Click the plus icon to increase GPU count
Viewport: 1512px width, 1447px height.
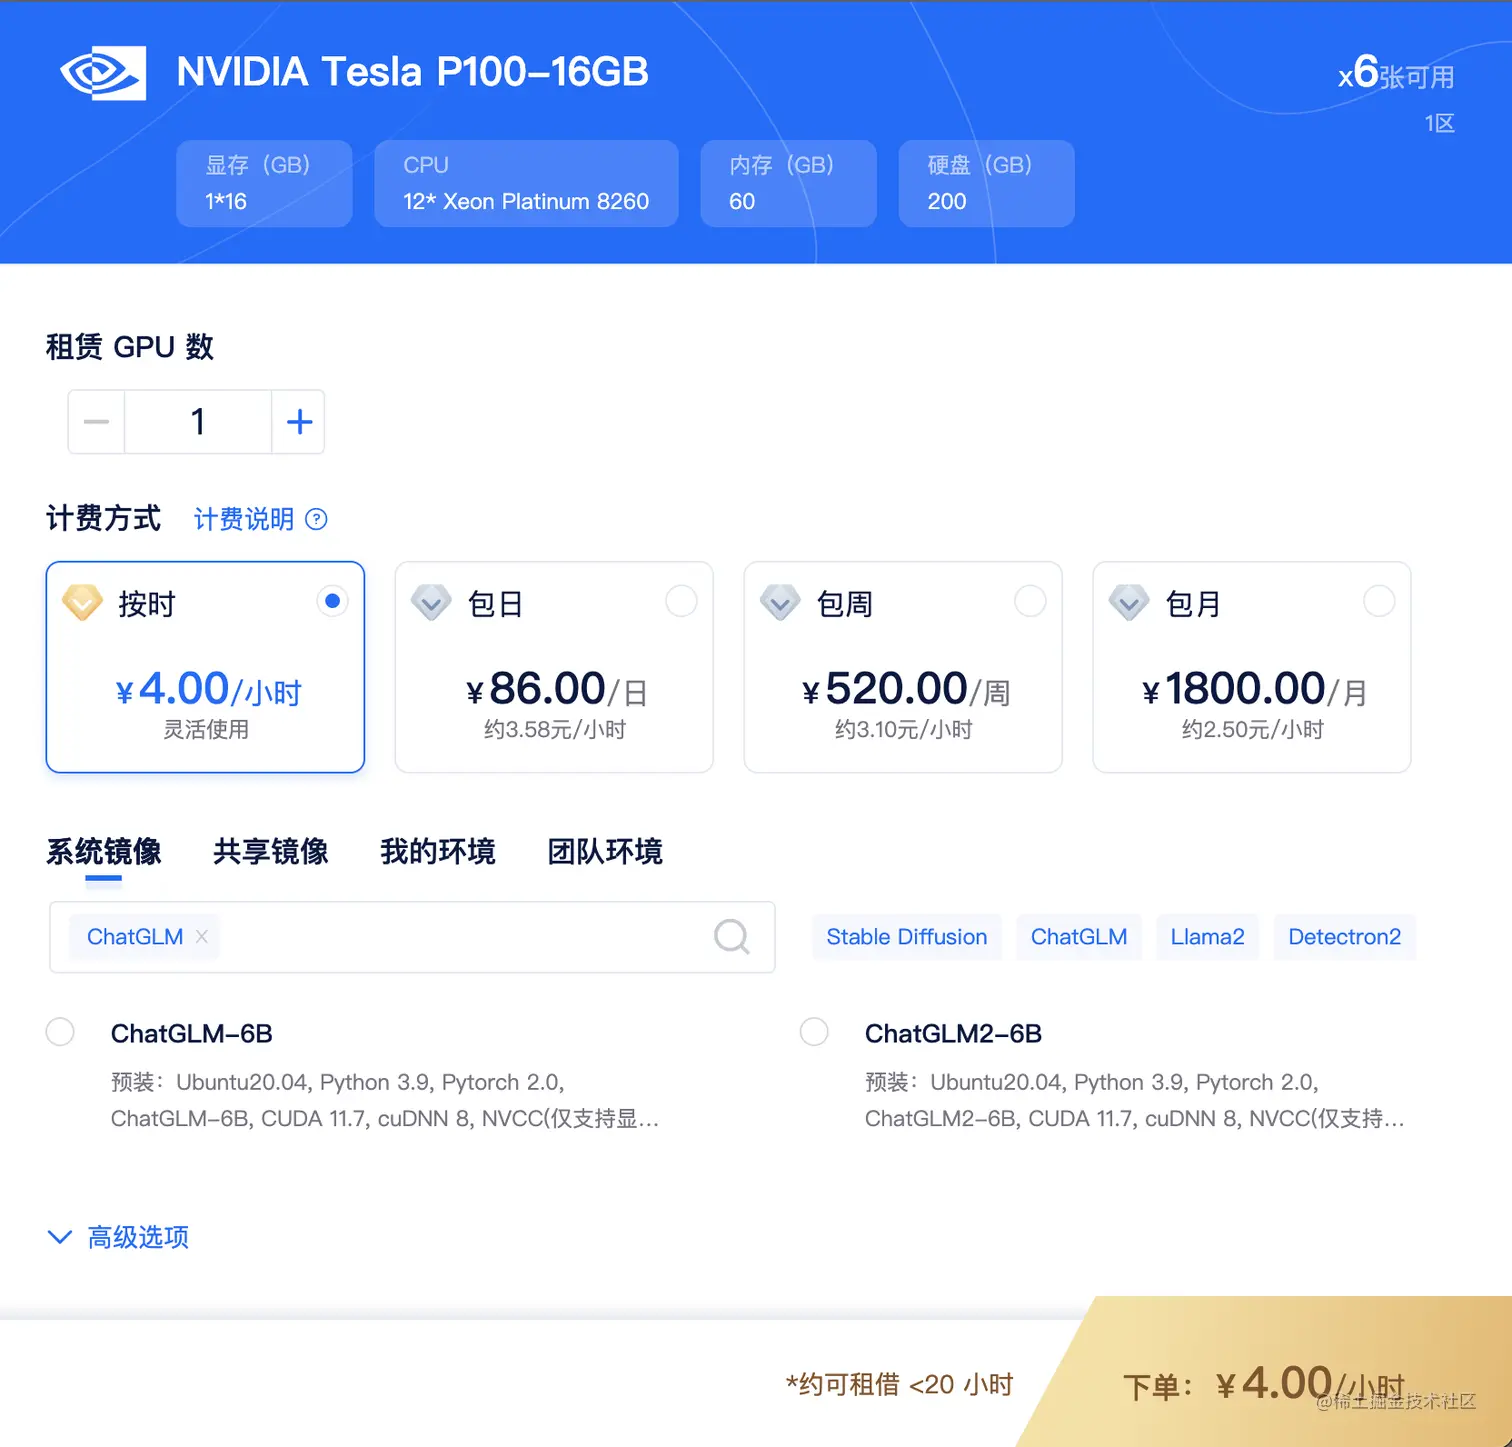pyautogui.click(x=299, y=422)
